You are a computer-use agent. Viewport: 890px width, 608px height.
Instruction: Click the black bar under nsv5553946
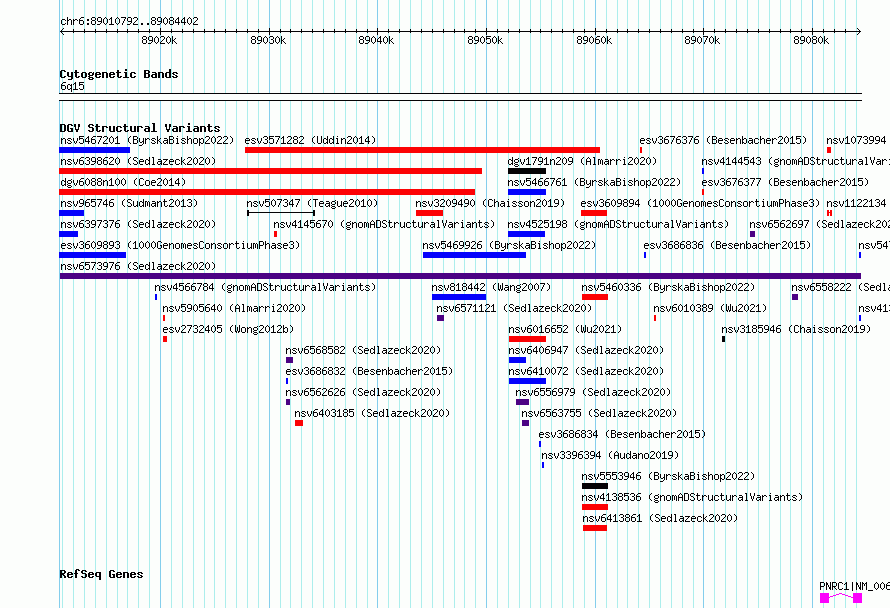click(595, 486)
